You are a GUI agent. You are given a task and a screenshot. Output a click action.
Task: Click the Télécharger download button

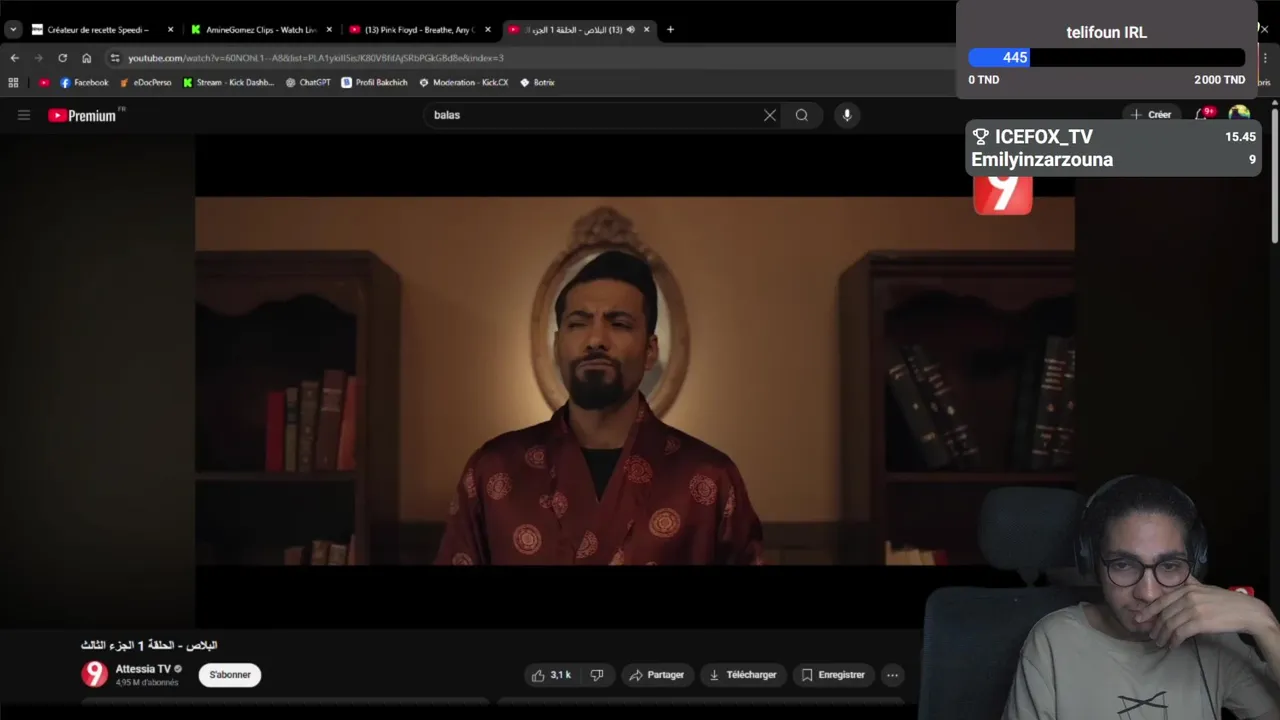tap(743, 675)
